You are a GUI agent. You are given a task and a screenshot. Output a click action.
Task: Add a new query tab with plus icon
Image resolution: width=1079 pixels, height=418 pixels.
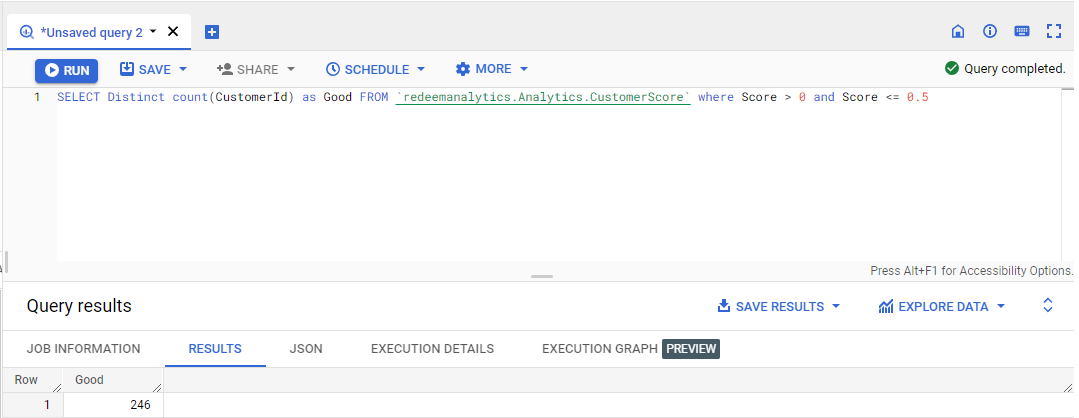212,32
